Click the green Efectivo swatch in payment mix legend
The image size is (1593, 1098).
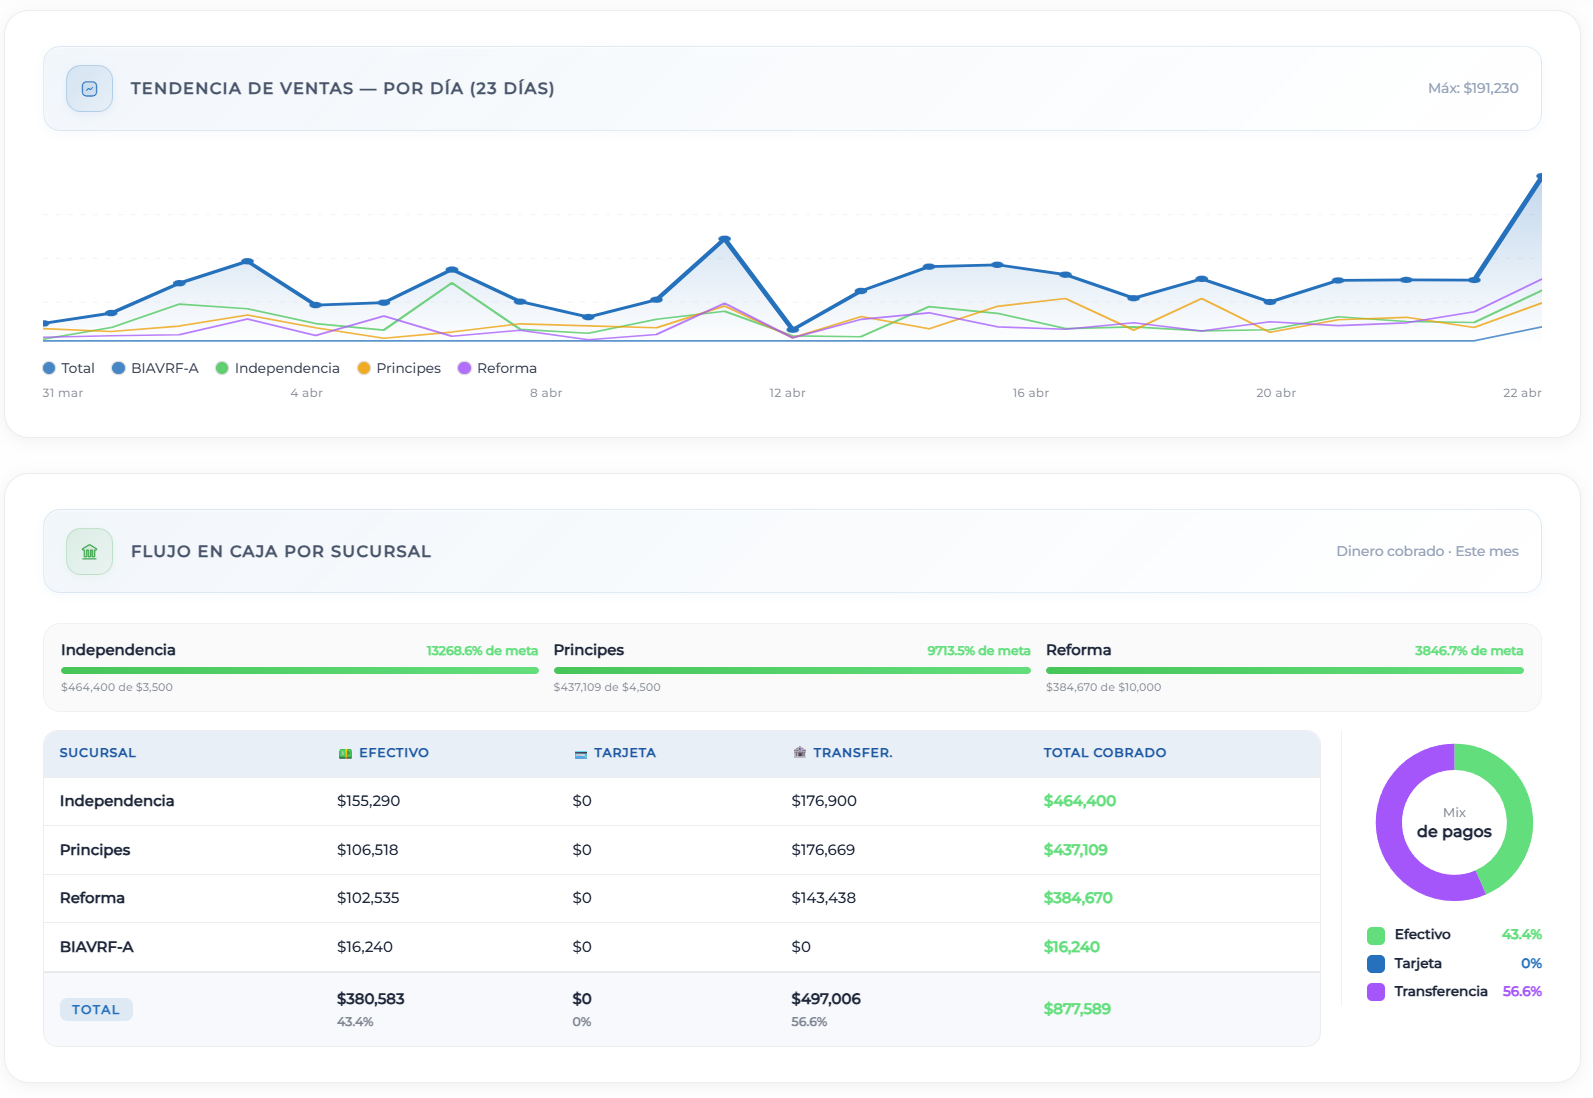coord(1376,935)
